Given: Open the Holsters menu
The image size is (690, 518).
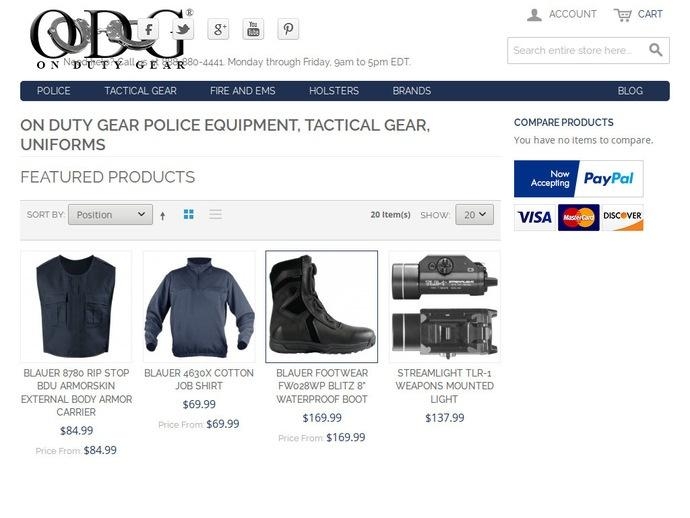Looking at the screenshot, I should (x=334, y=91).
